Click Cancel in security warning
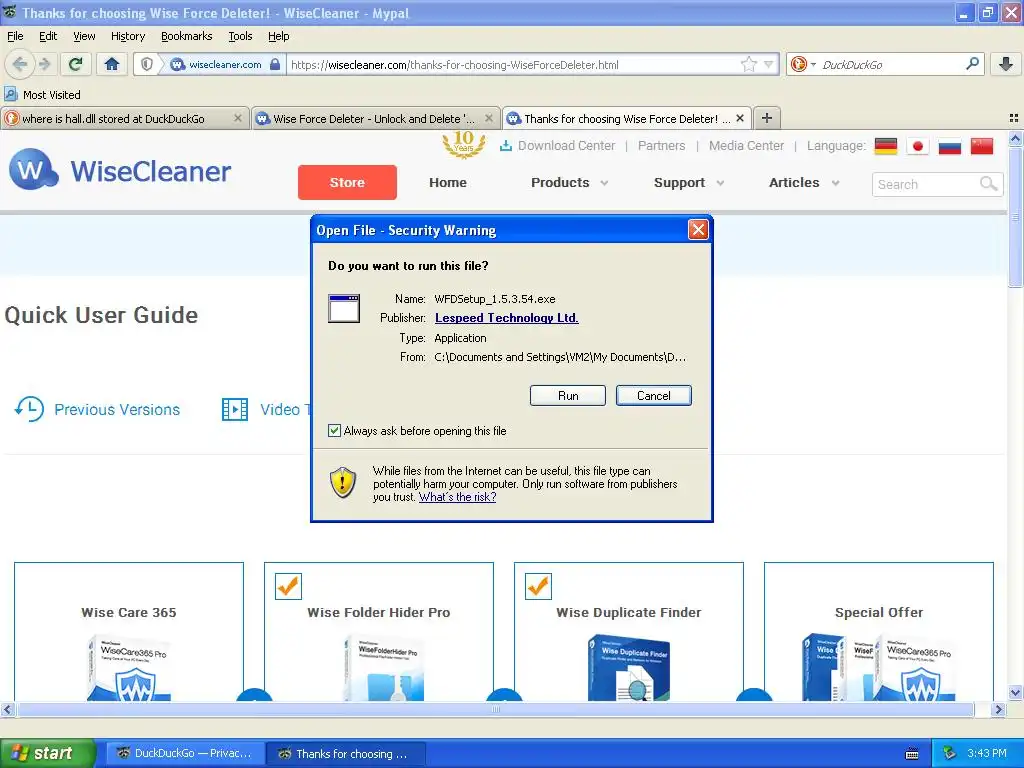This screenshot has width=1024, height=768. (653, 396)
